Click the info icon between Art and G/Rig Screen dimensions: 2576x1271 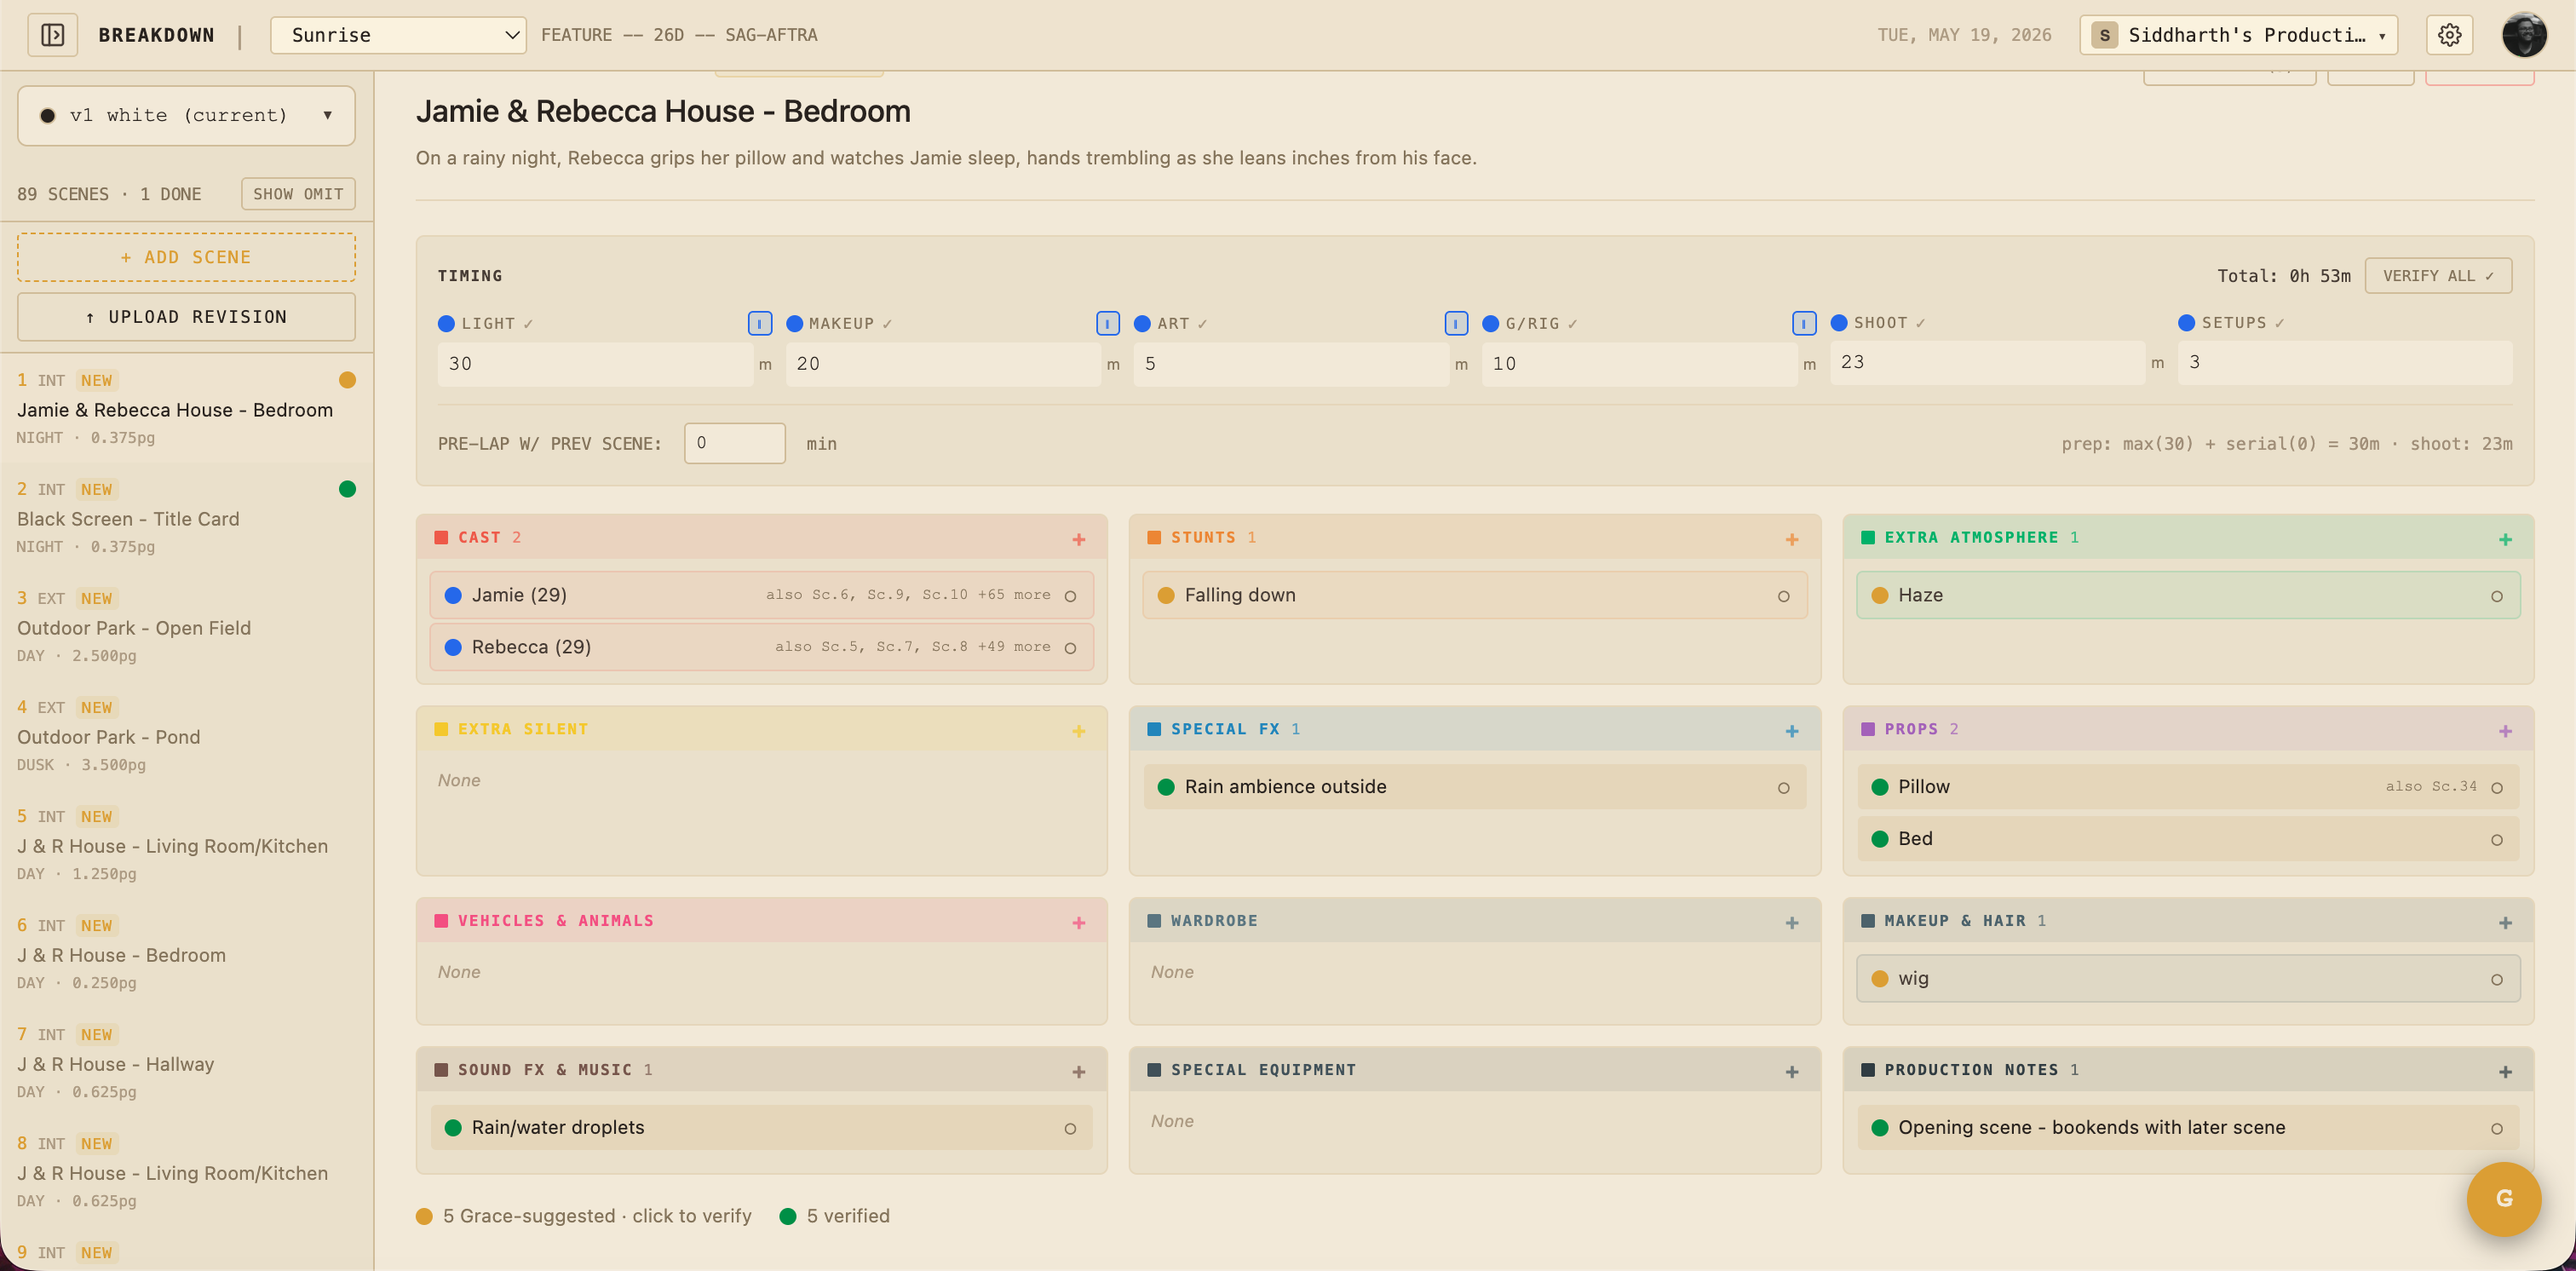1456,323
